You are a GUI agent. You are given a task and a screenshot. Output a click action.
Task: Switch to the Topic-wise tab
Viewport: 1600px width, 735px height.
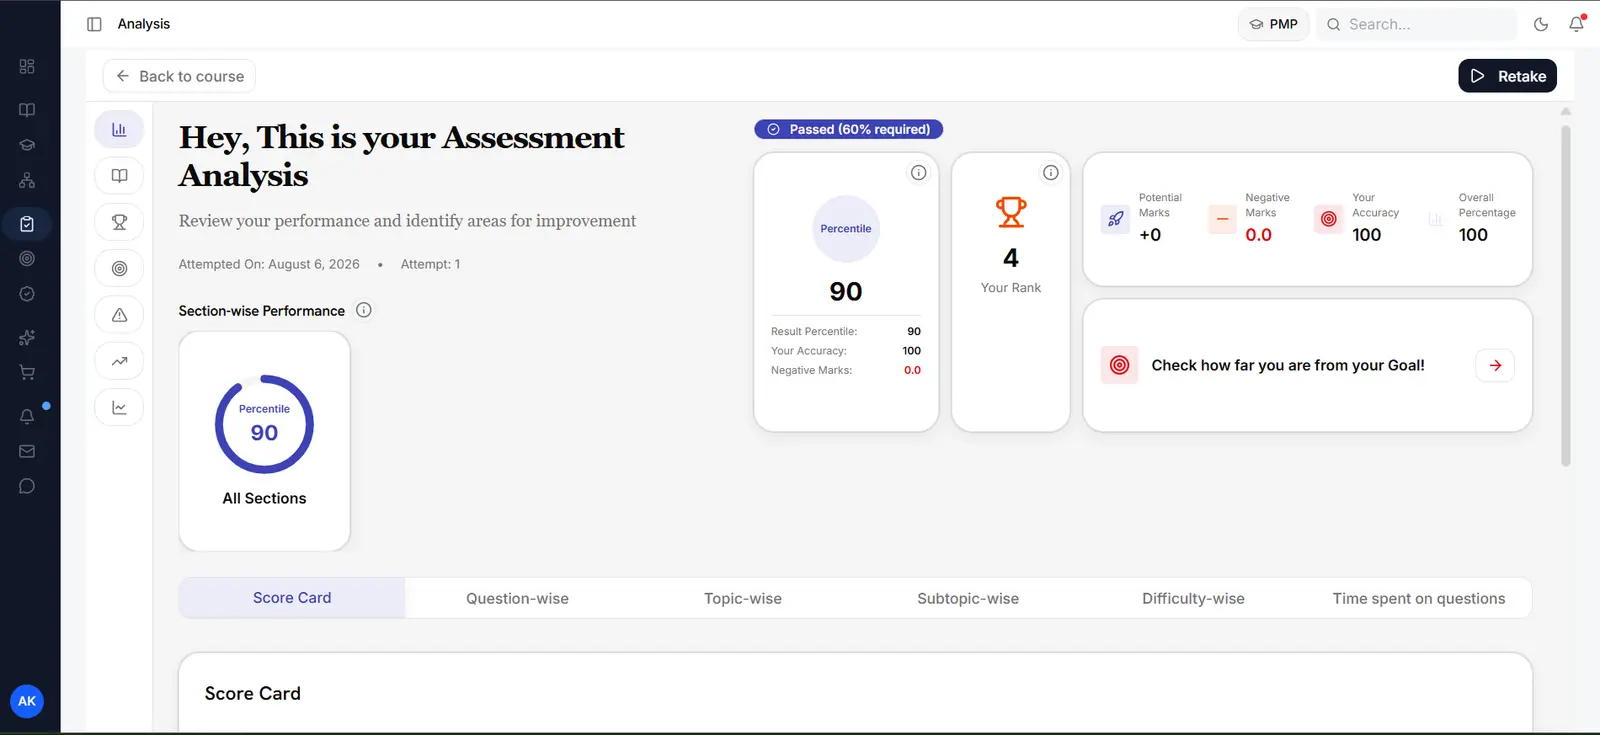[743, 598]
